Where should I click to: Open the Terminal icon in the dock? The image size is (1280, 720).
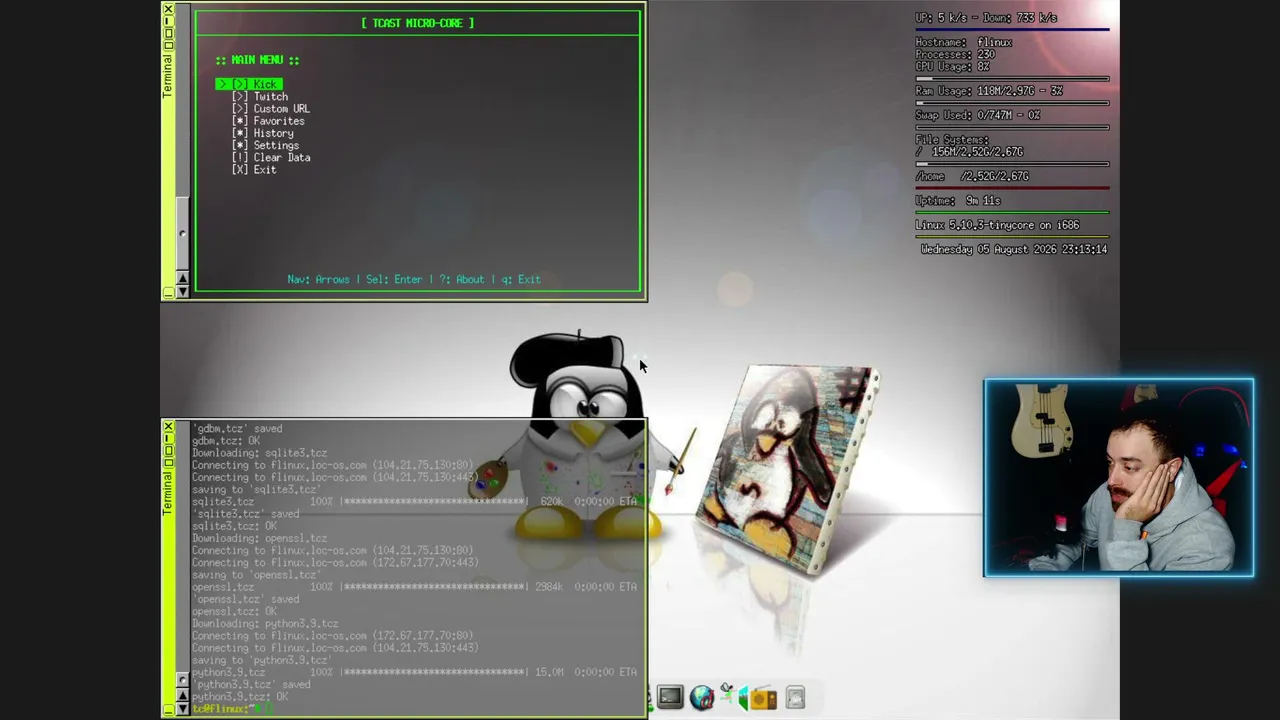click(670, 697)
